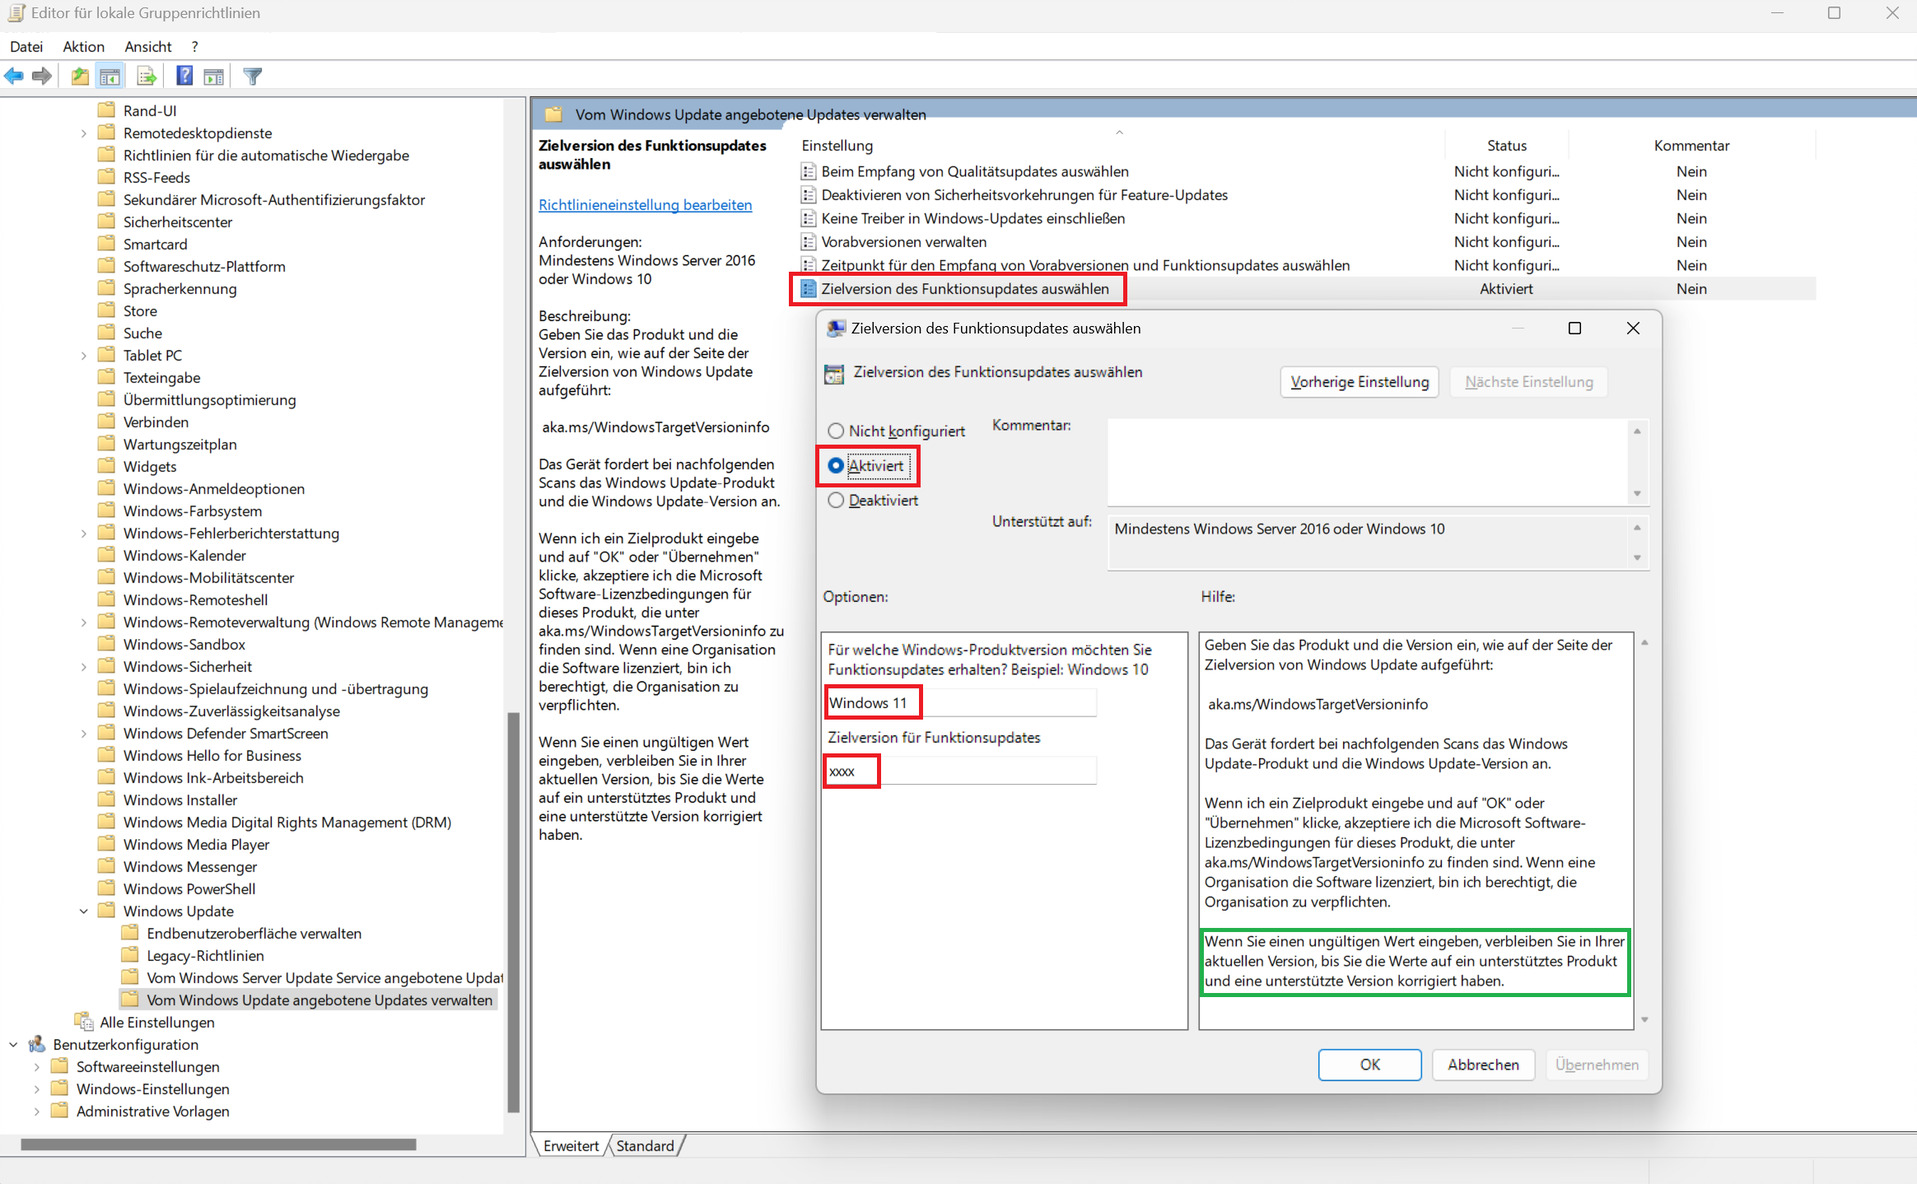Choose the Deaktiviert radio option

click(x=836, y=500)
